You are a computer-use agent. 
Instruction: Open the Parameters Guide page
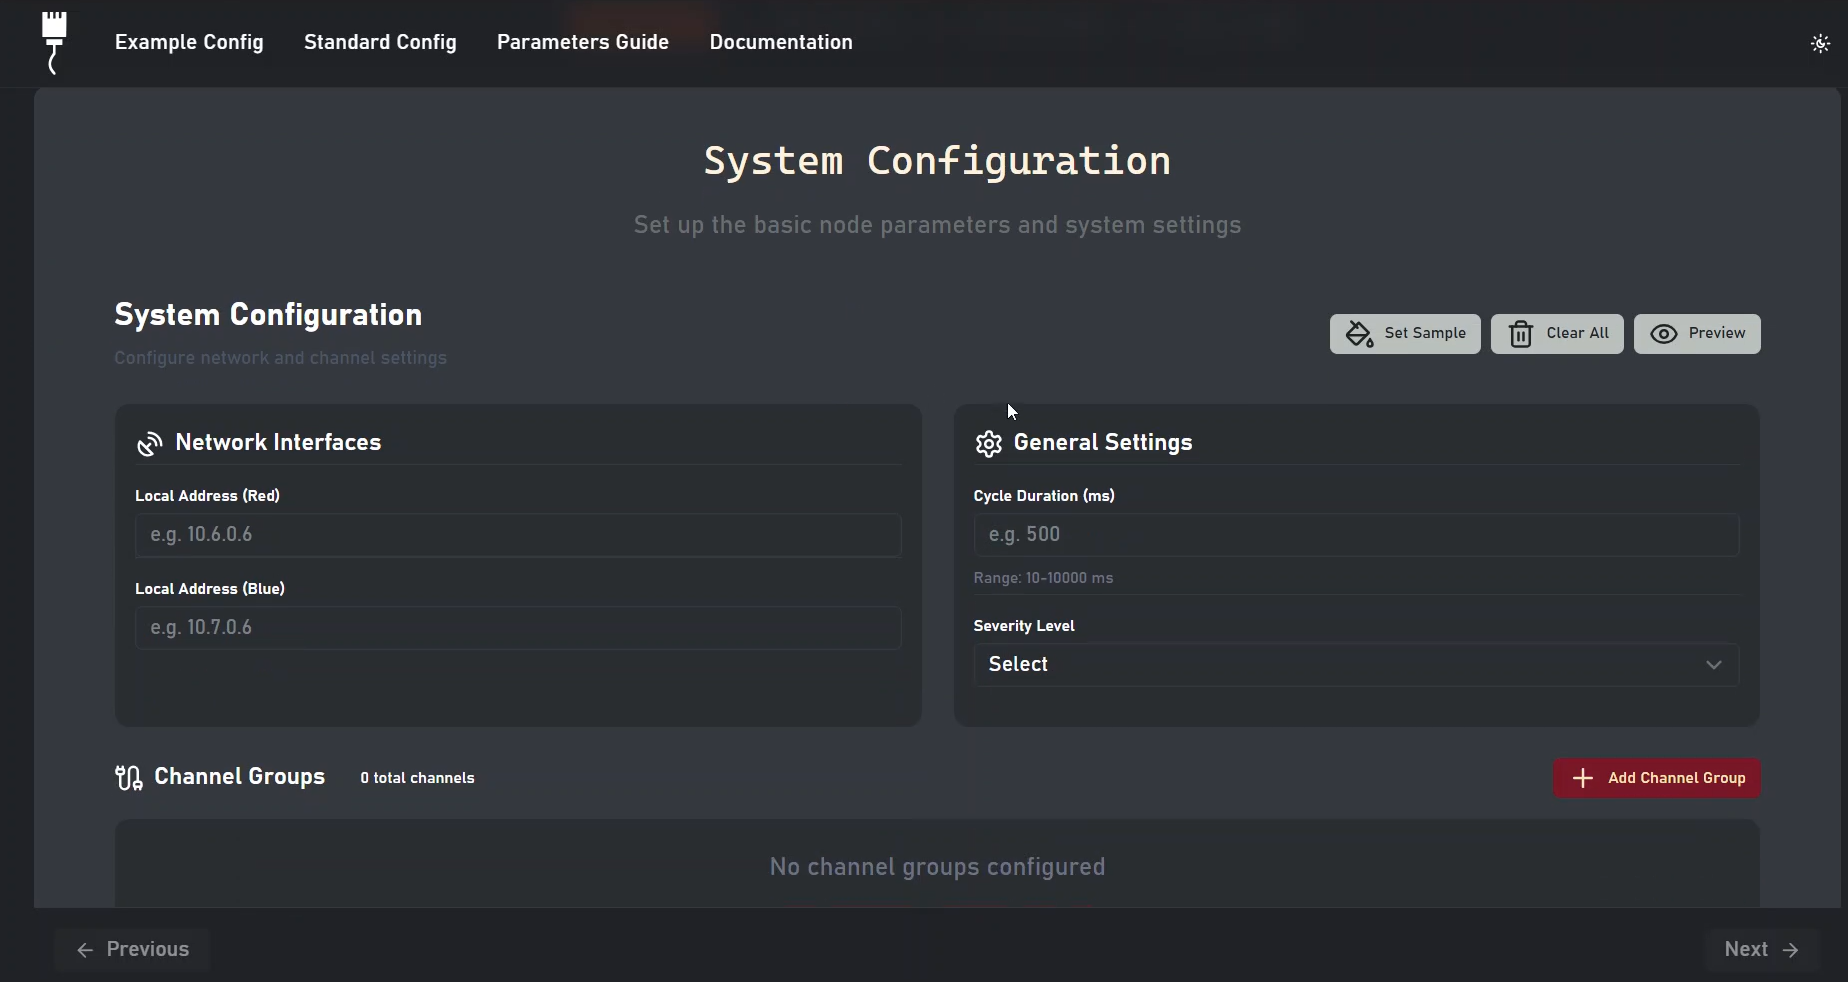pyautogui.click(x=583, y=42)
